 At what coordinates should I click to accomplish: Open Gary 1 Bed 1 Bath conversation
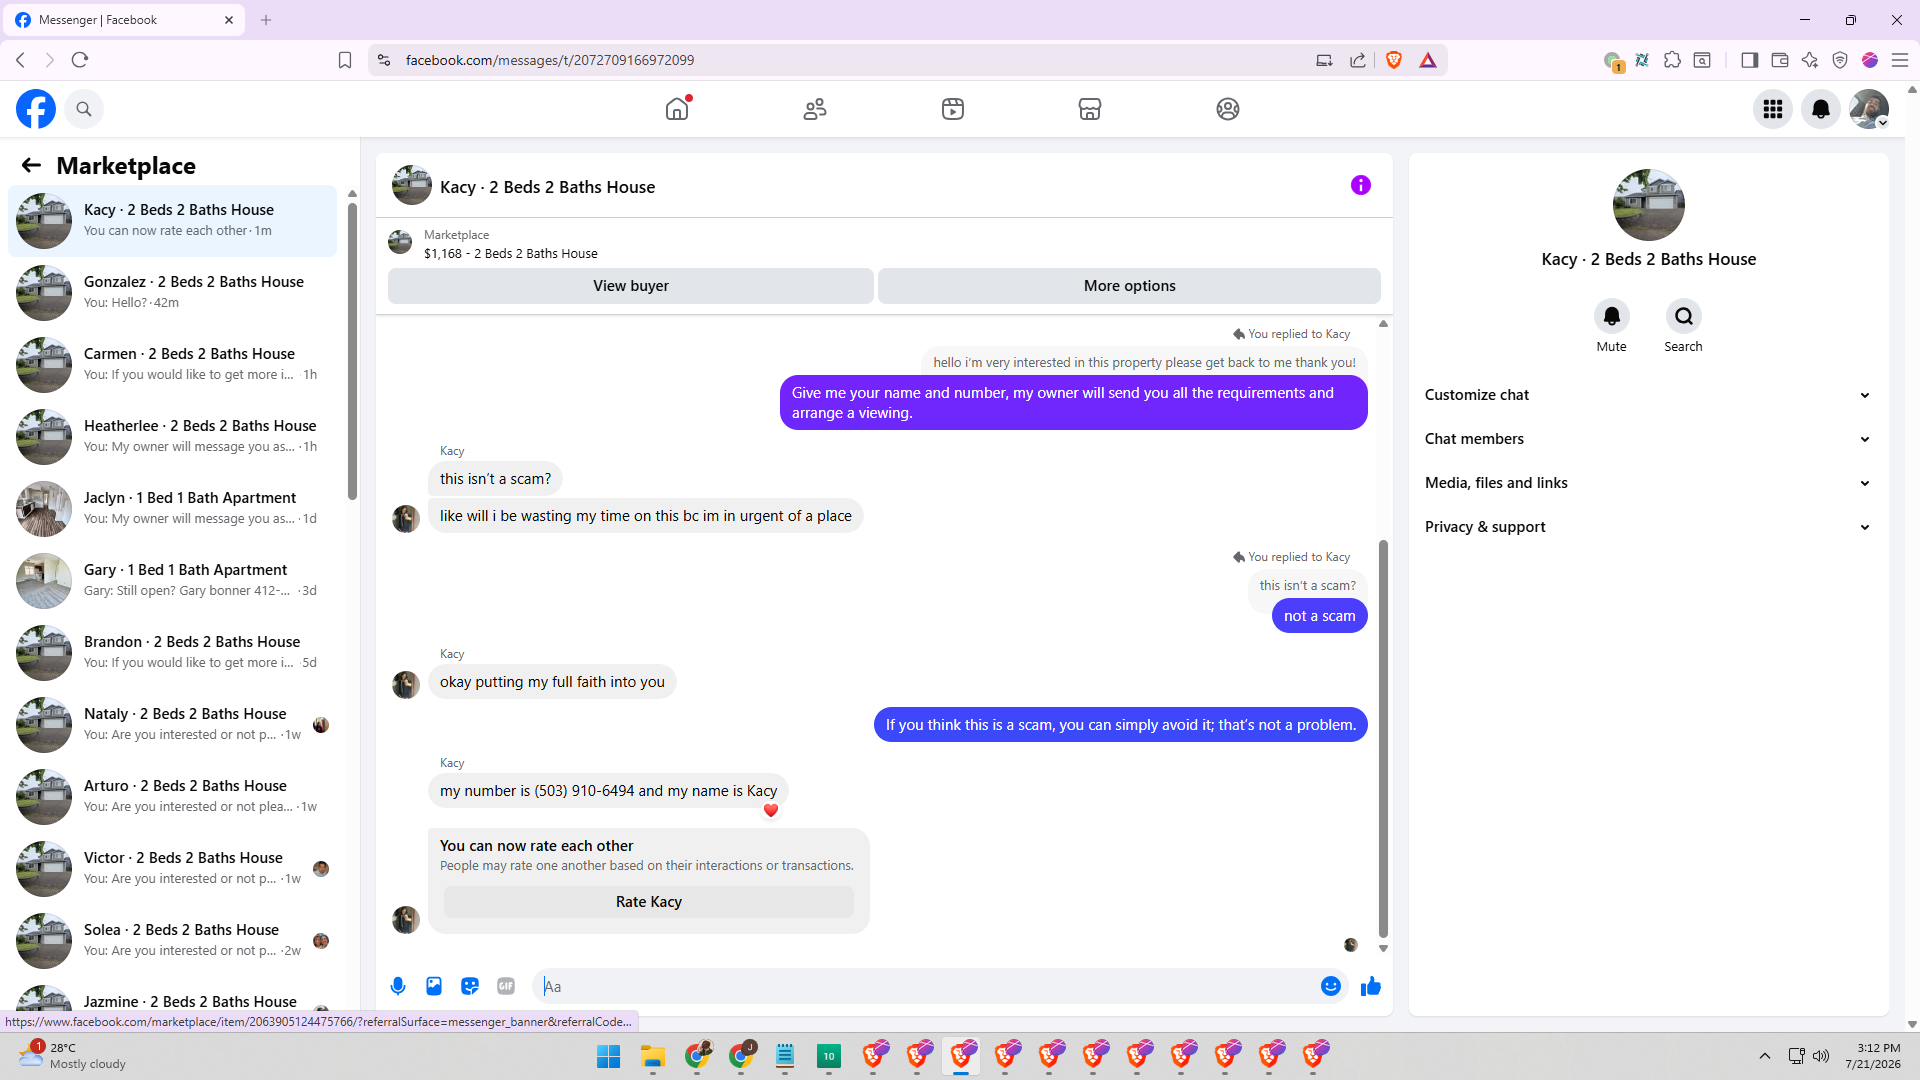point(172,581)
